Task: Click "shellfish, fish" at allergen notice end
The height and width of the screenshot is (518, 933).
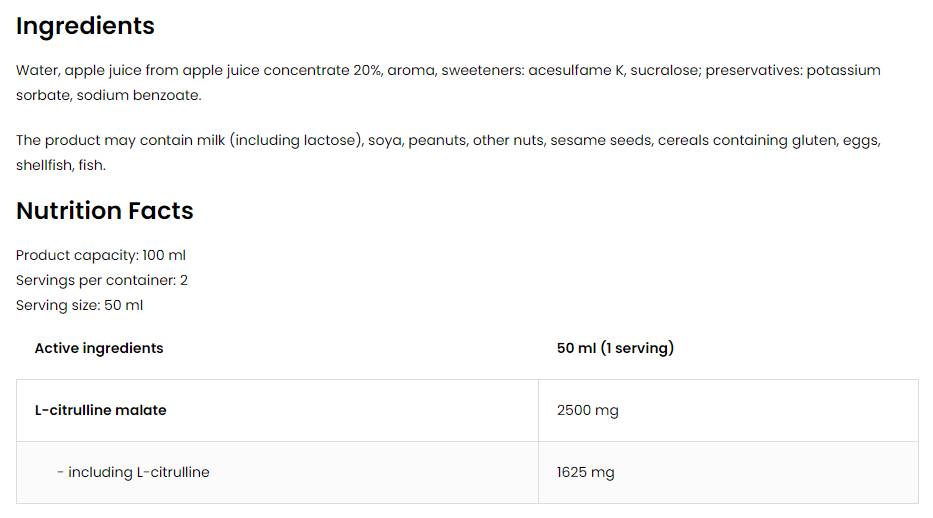Action: pyautogui.click(x=60, y=165)
